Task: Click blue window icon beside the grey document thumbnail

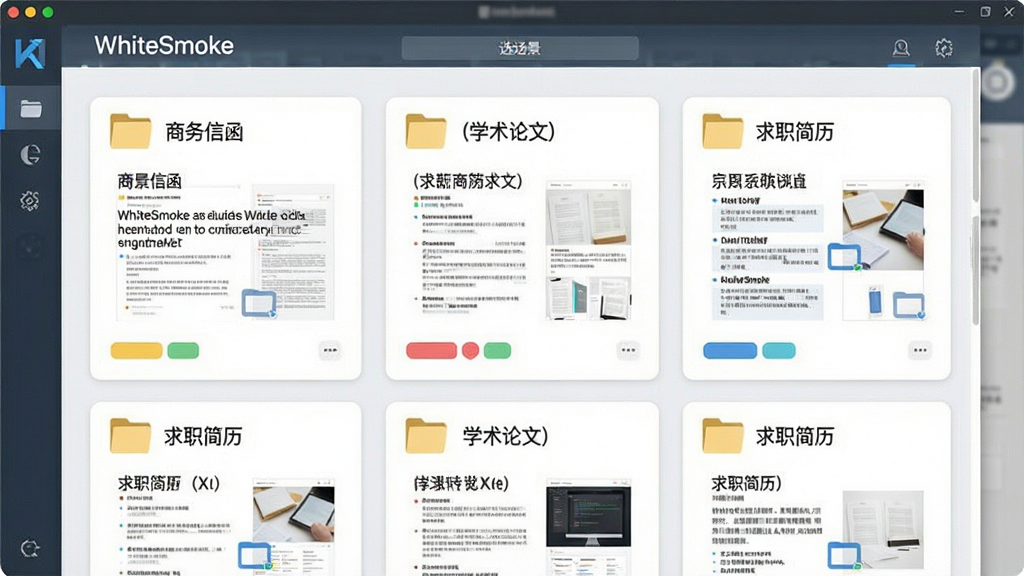Action: (x=844, y=555)
